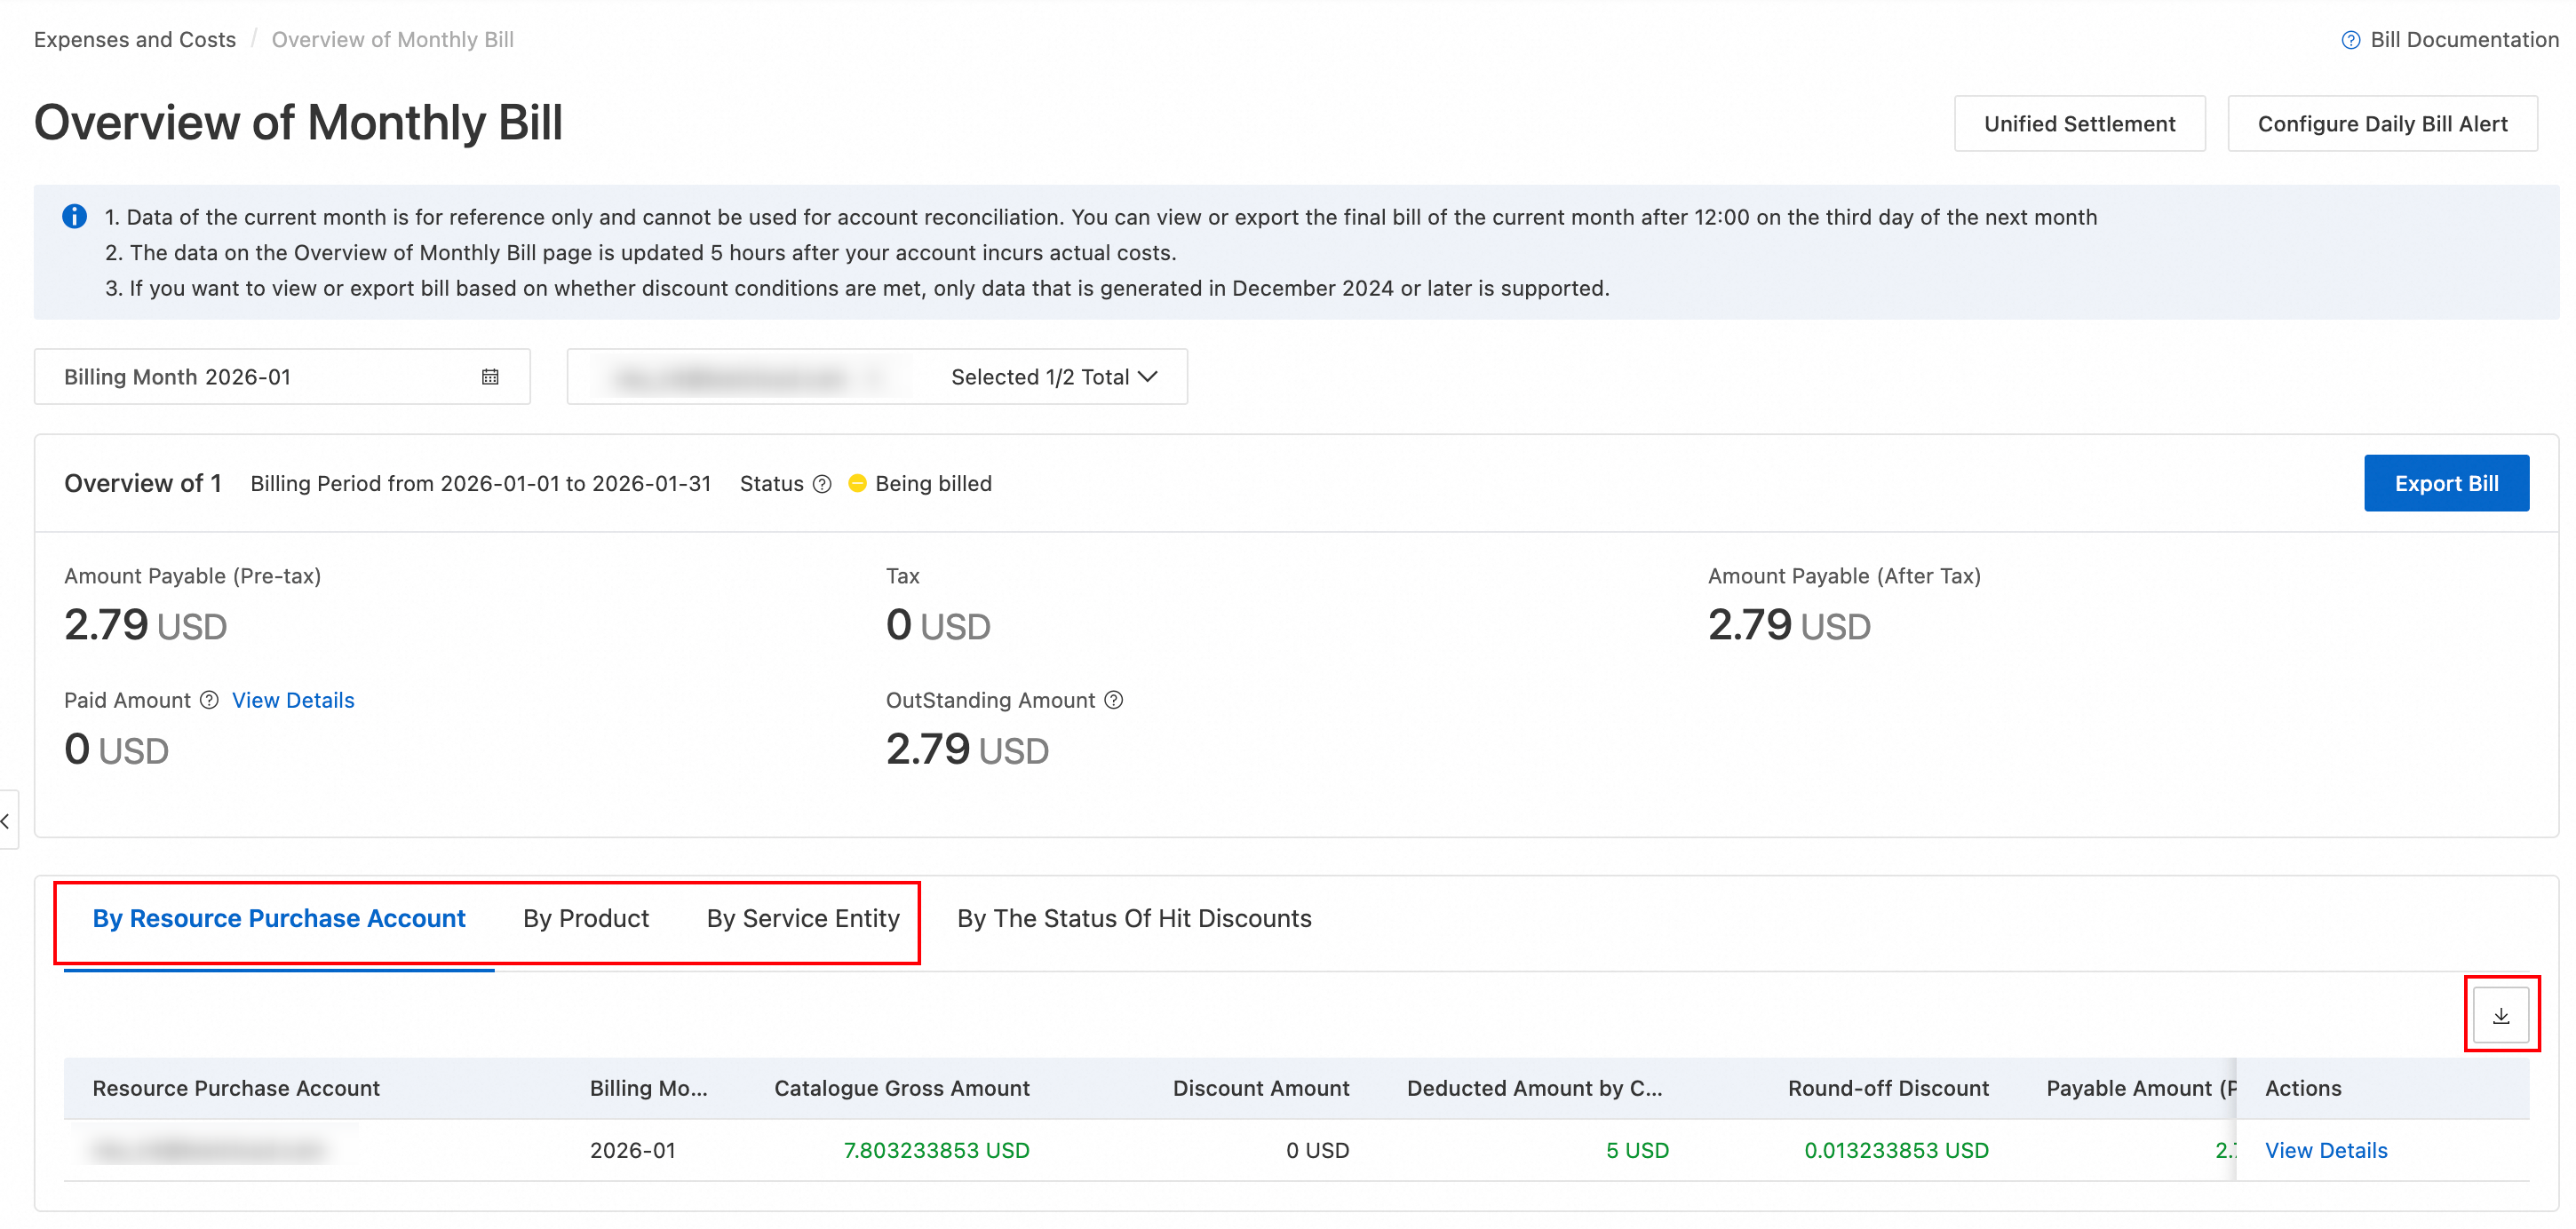Click the help icon beside Paid Amount
The width and height of the screenshot is (2576, 1229).
209,700
